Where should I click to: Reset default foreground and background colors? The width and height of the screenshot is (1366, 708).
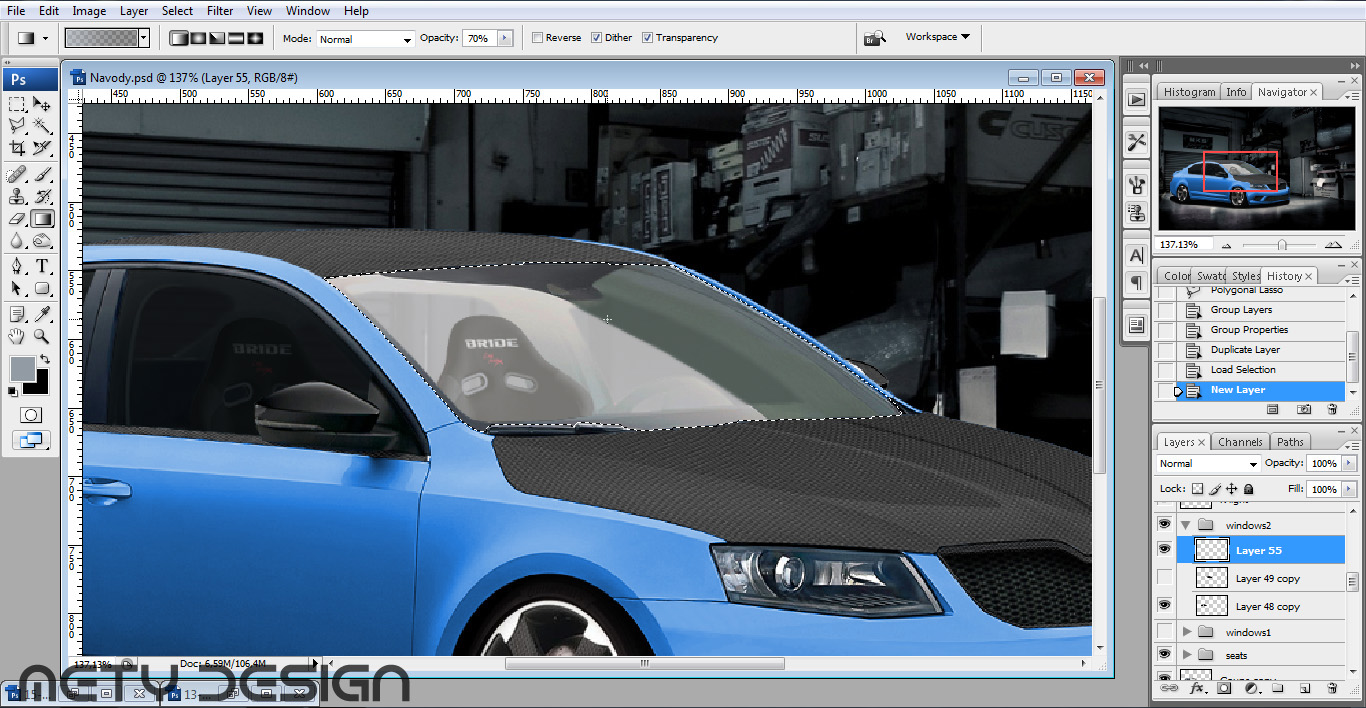click(x=14, y=390)
